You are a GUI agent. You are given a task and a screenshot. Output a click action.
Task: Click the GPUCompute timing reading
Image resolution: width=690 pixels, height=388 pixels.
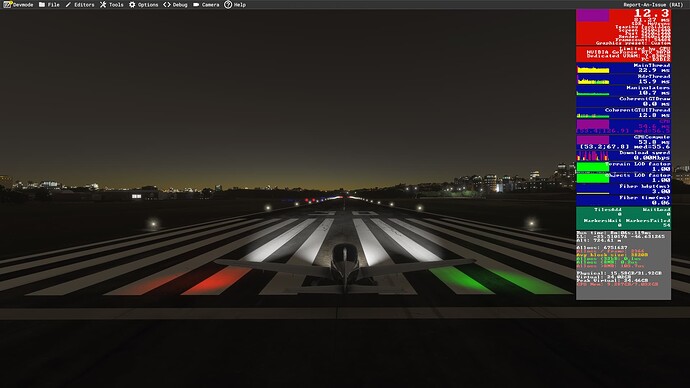point(625,142)
